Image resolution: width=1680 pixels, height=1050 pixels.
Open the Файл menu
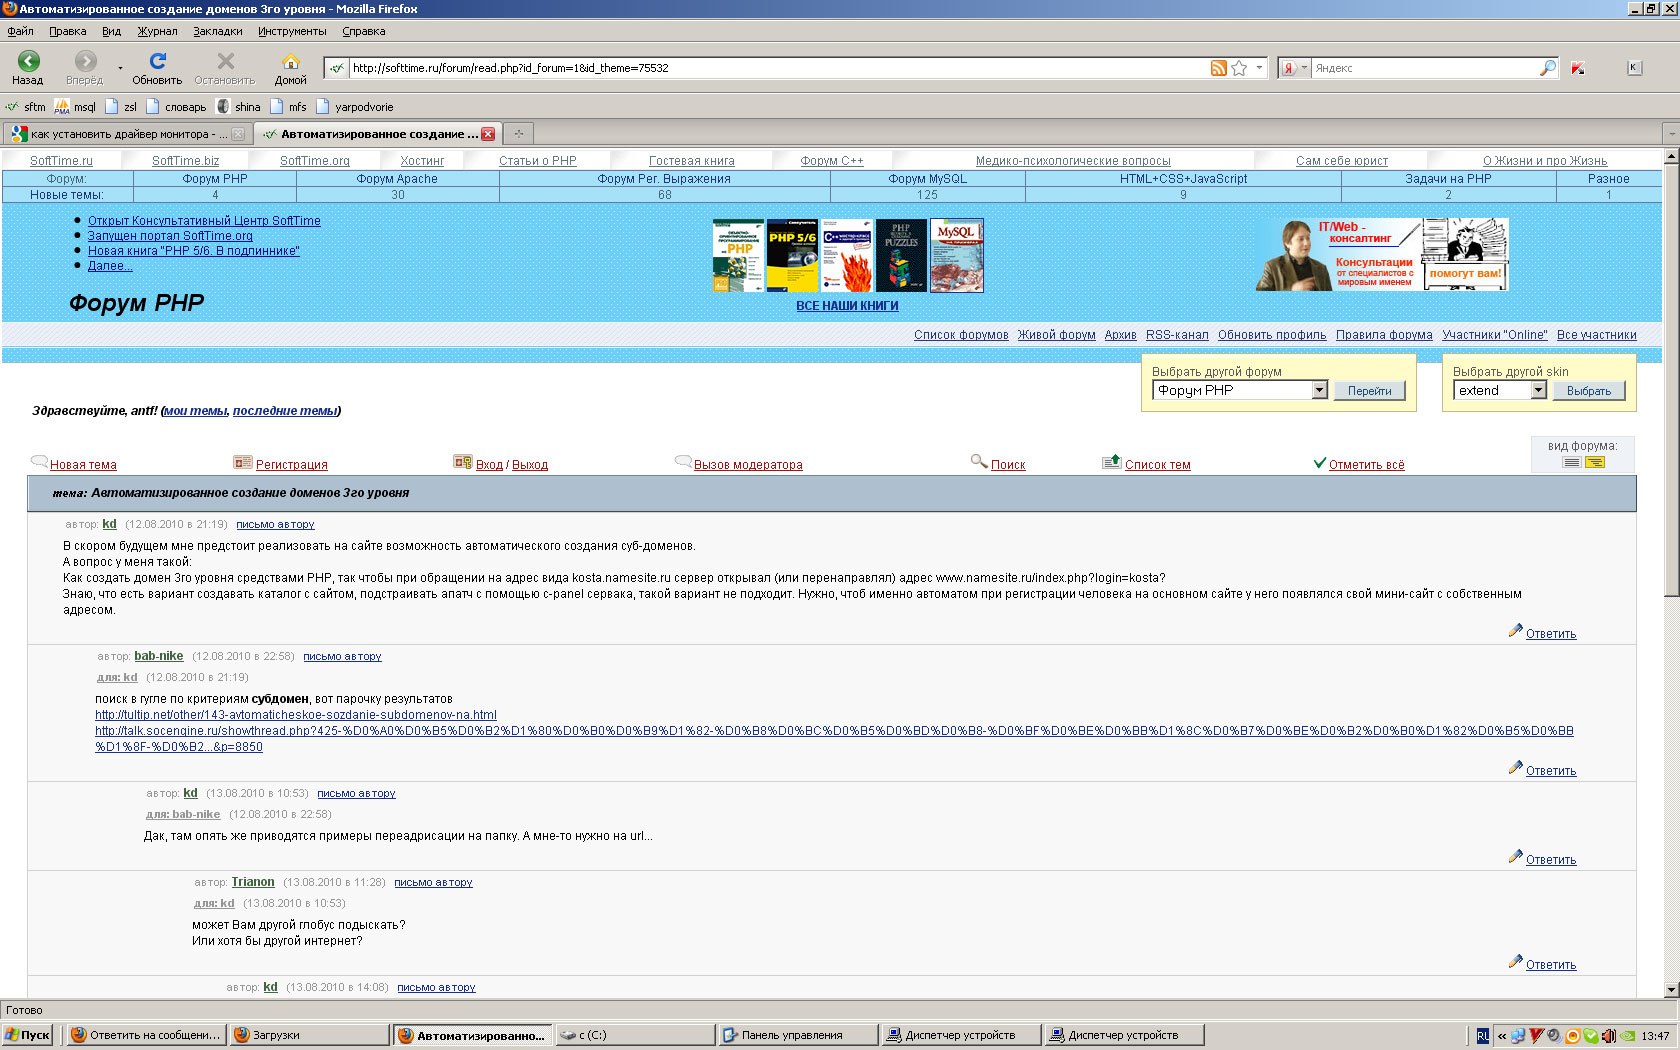[x=20, y=31]
